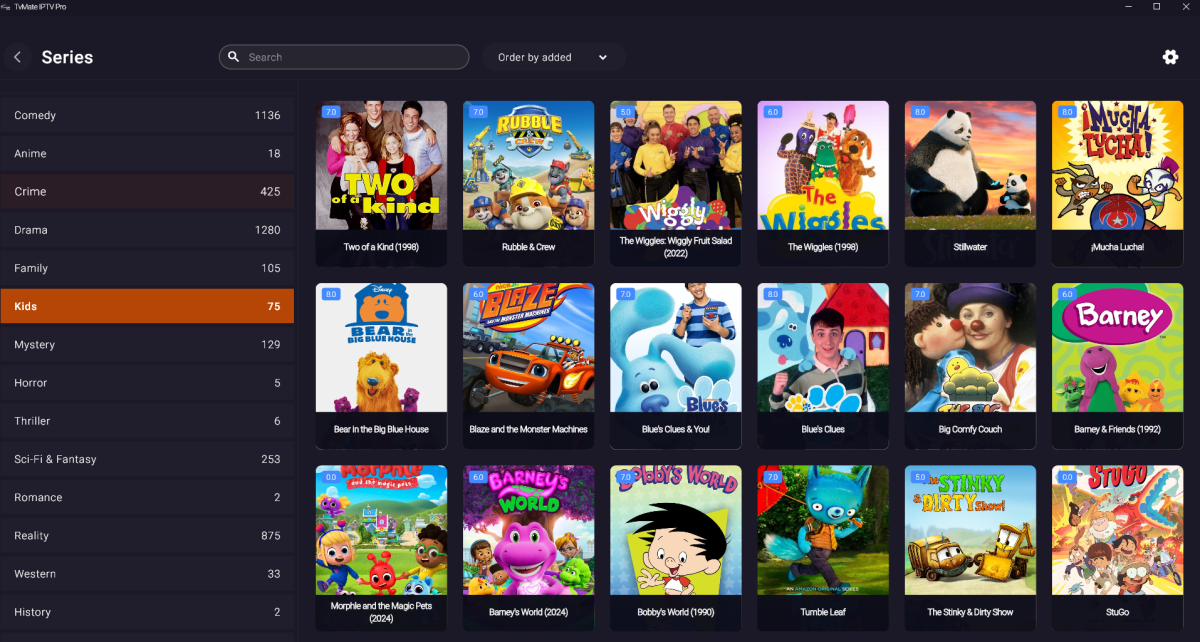The width and height of the screenshot is (1200, 642).
Task: Click the search magnifier icon
Action: coord(234,57)
